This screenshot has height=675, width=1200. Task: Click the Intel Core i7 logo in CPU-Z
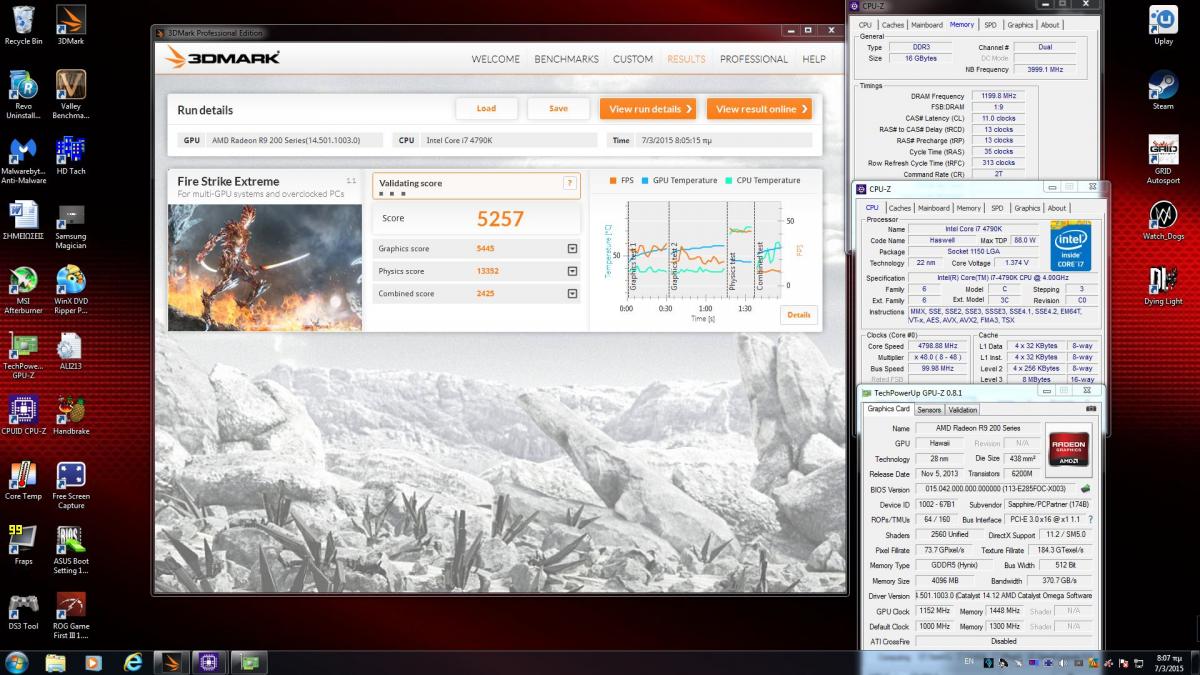coord(1071,246)
